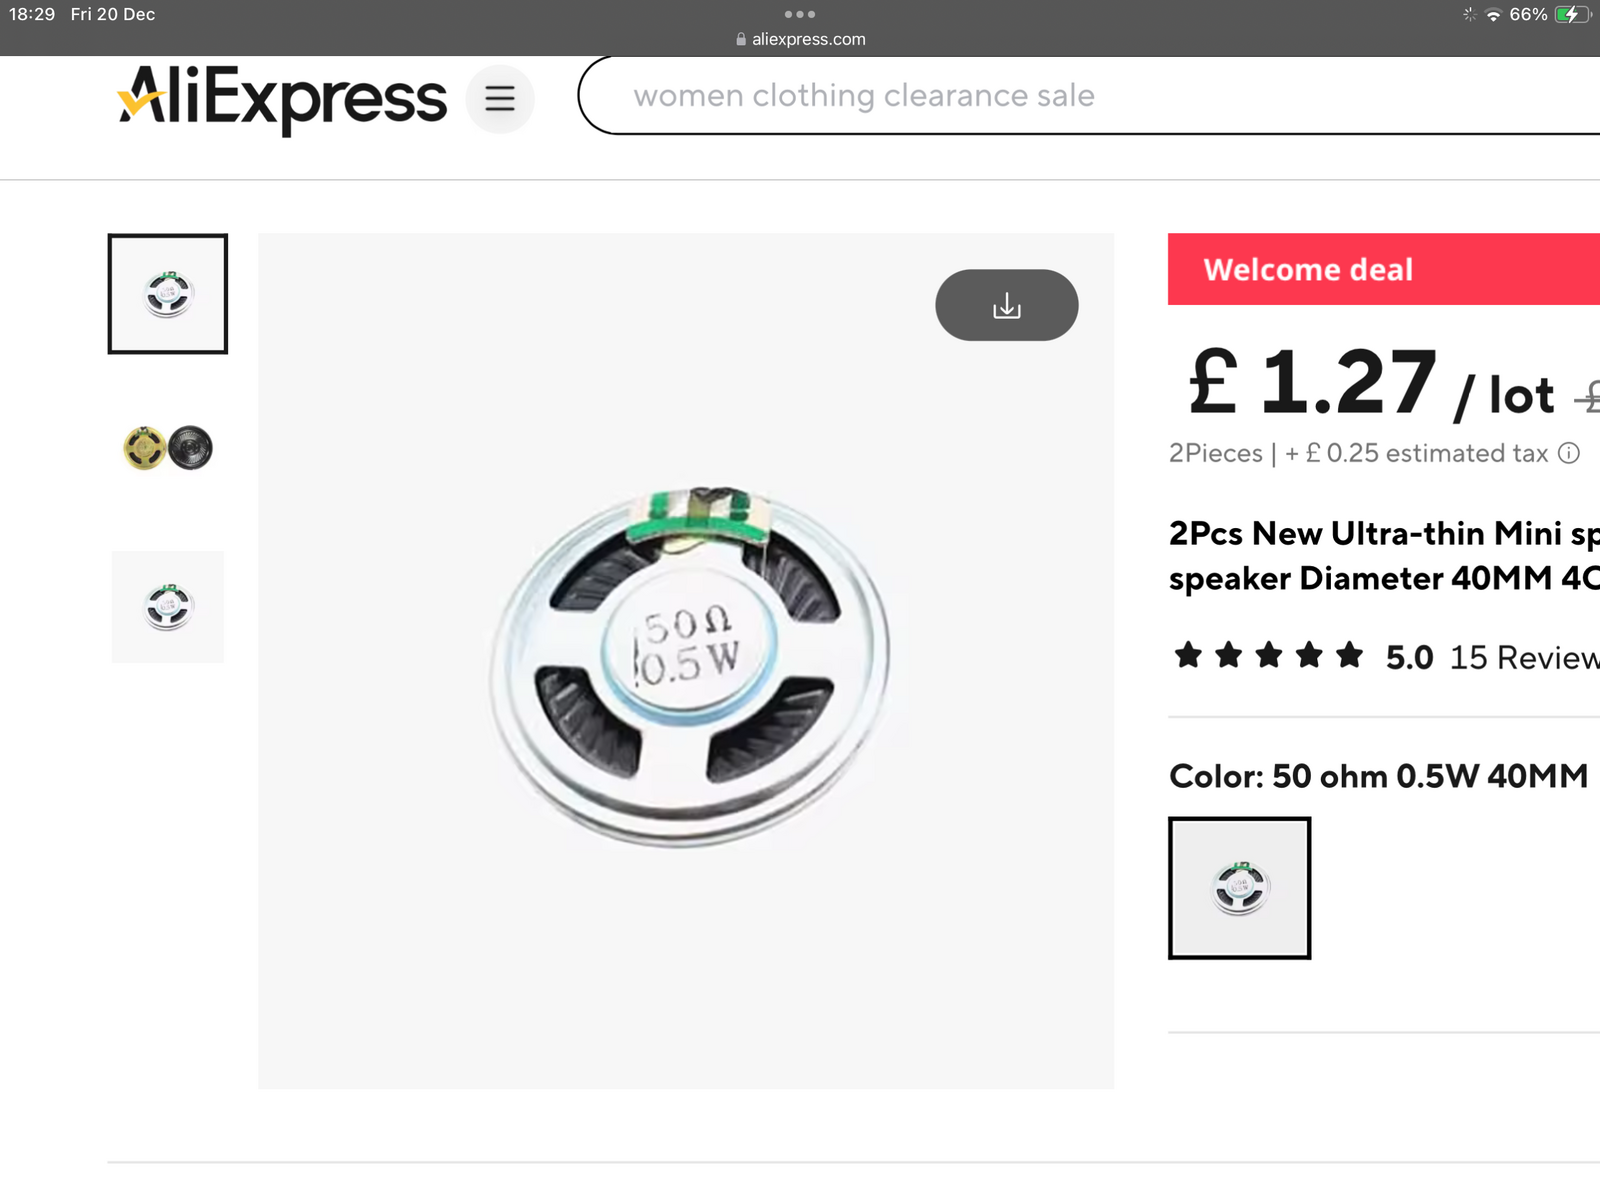This screenshot has height=1200, width=1600.
Task: Tap the estimated tax info icon
Action: coord(1569,454)
